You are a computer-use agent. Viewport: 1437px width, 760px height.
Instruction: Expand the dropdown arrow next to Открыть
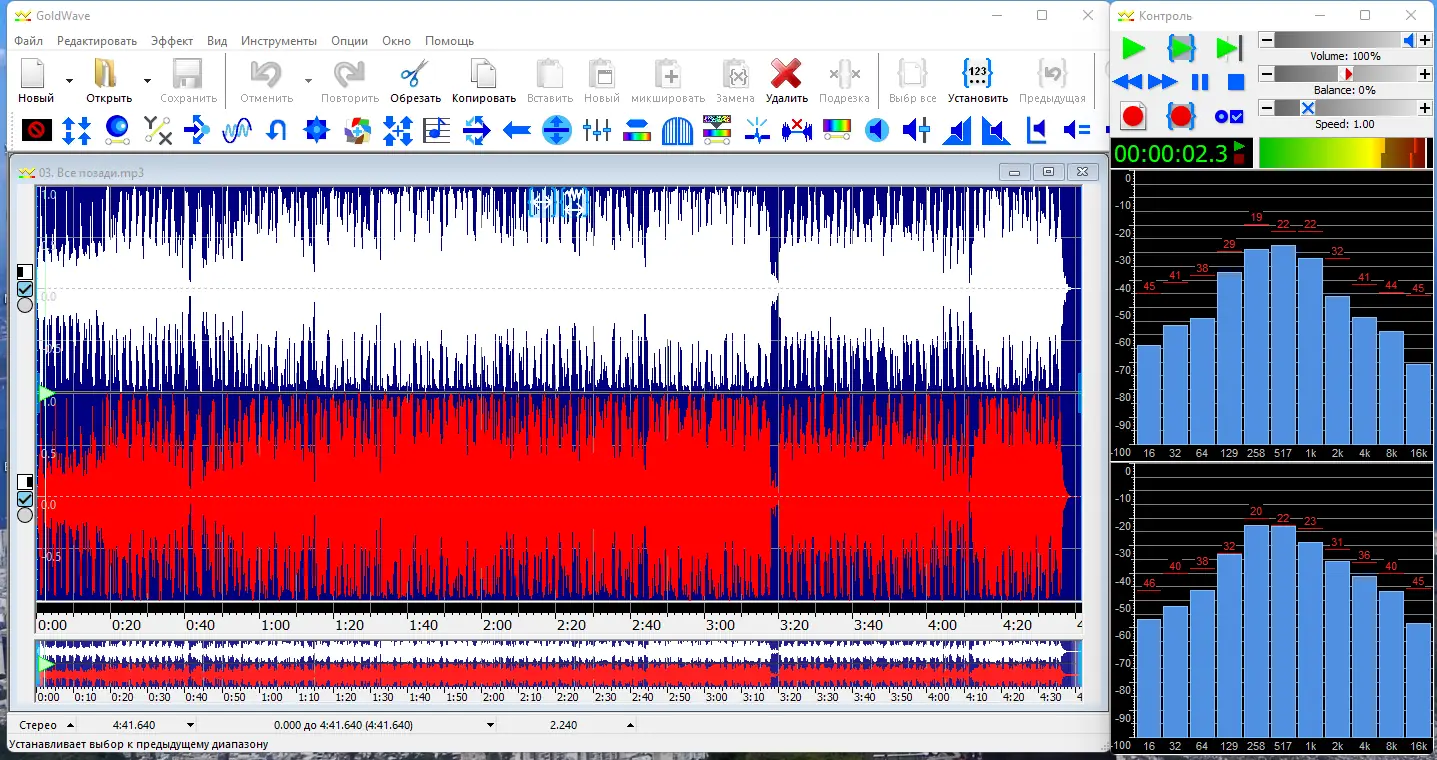click(147, 81)
